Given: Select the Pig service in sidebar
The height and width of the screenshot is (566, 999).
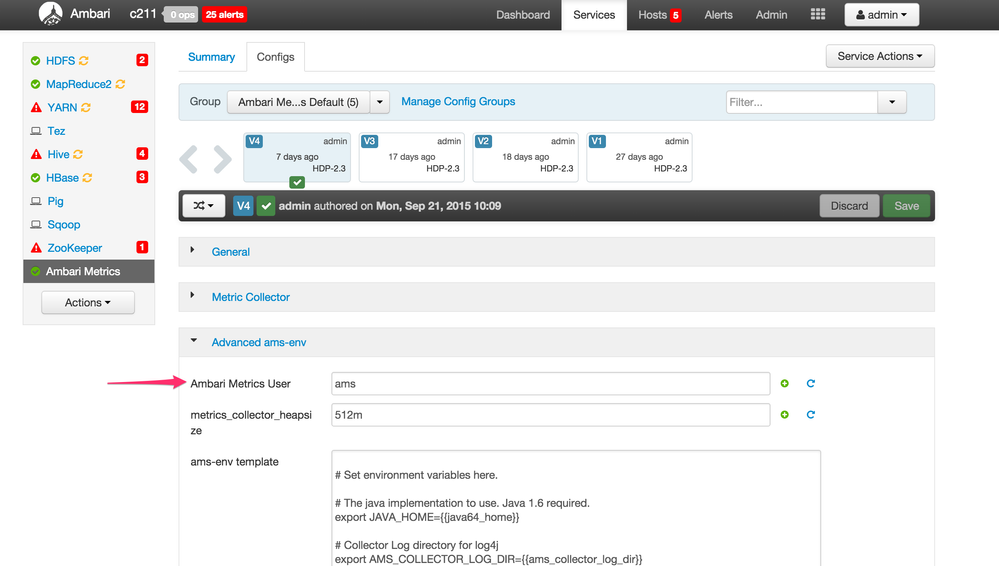Looking at the screenshot, I should [x=55, y=201].
